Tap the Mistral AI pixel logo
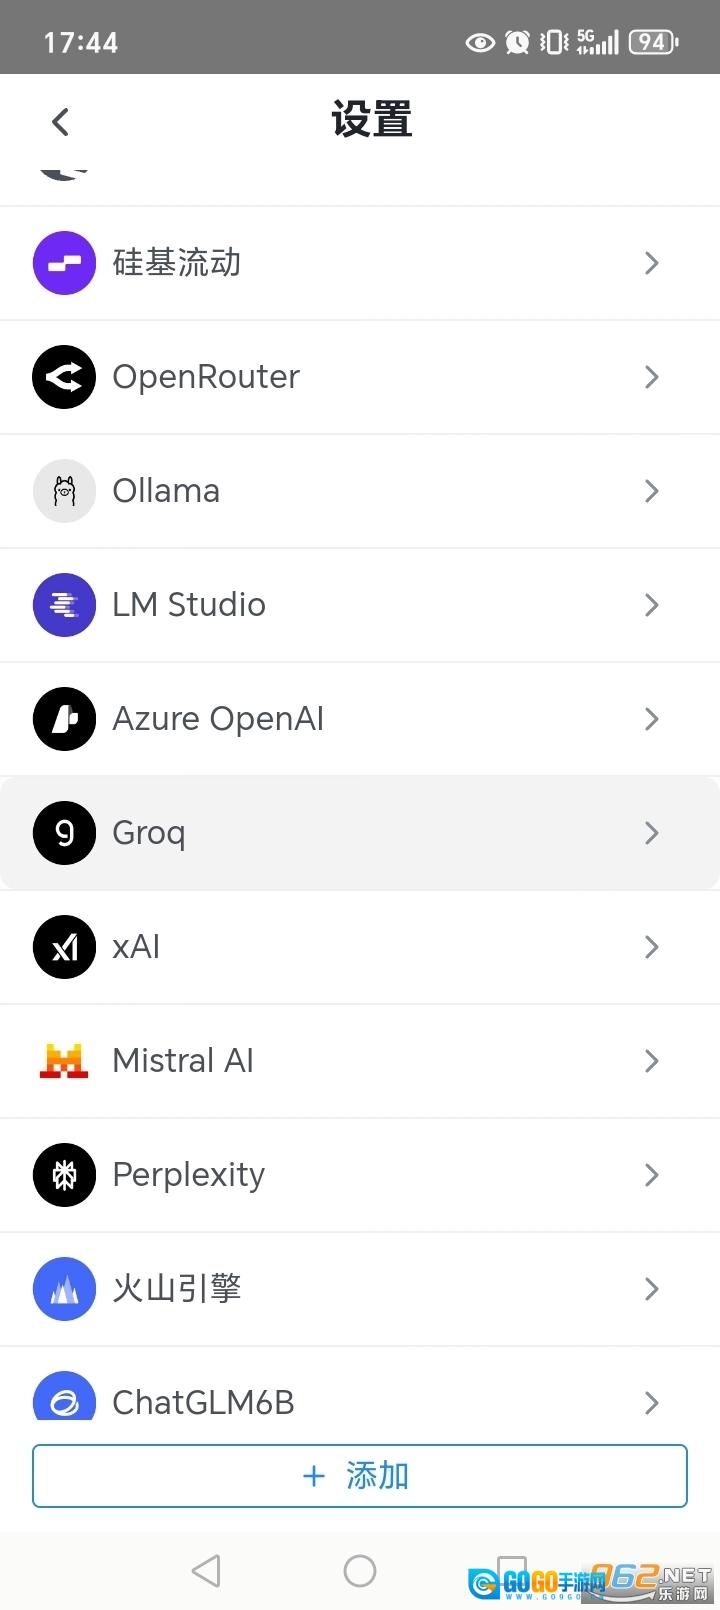Screen dimensions: 720x1610 pyautogui.click(x=64, y=1061)
